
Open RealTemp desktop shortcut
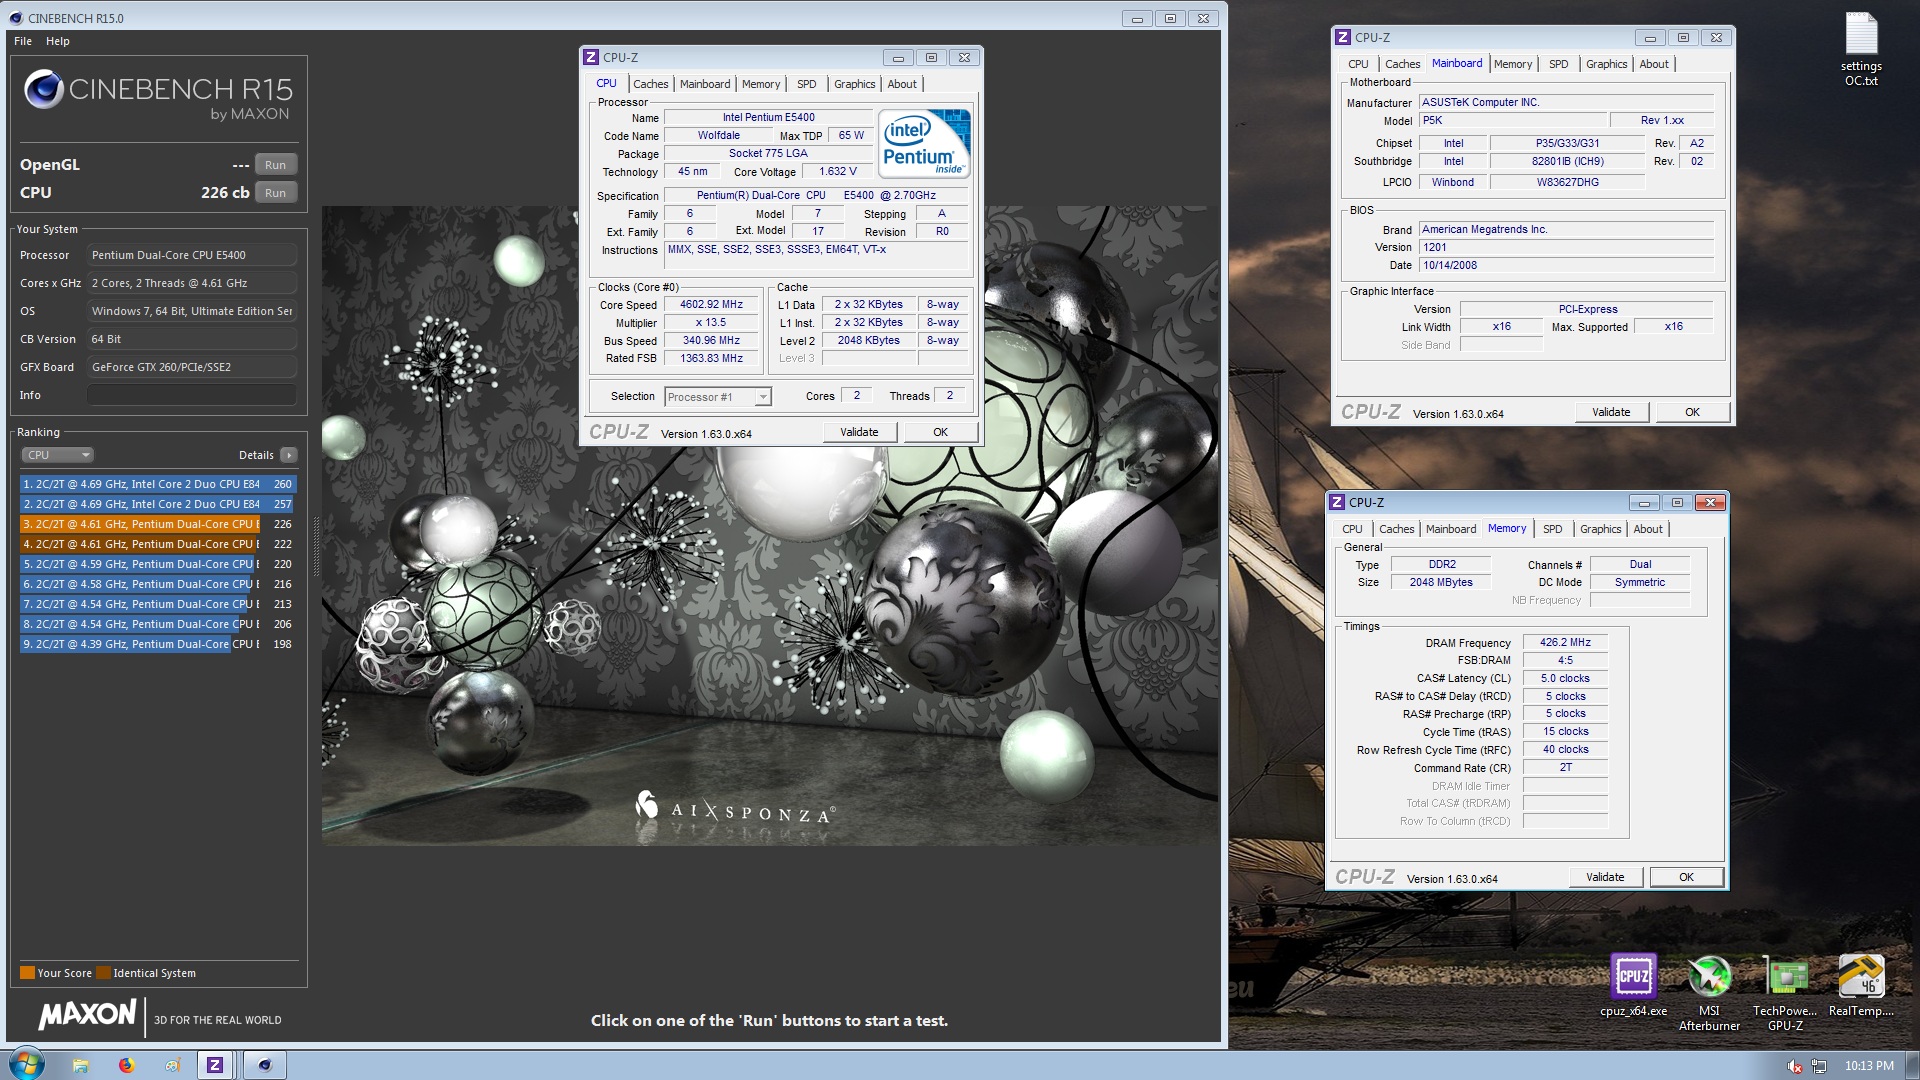1861,985
